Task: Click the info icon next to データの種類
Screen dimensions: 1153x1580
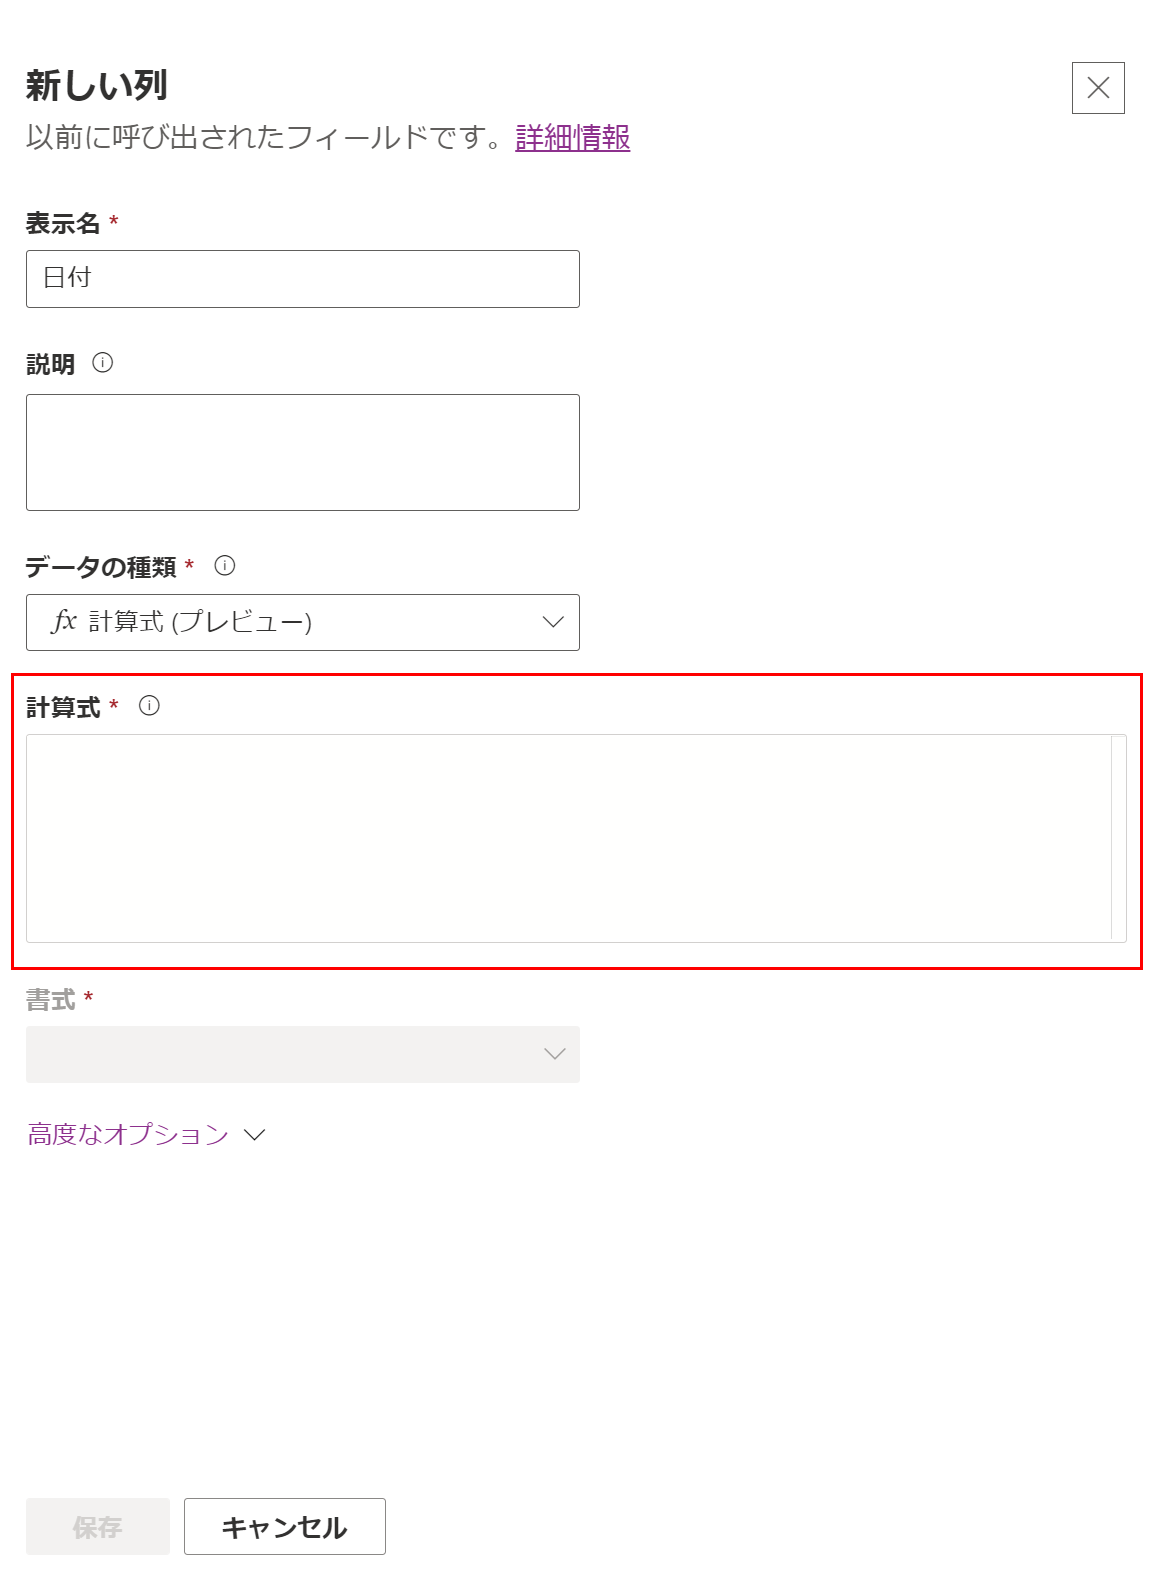Action: pyautogui.click(x=225, y=566)
